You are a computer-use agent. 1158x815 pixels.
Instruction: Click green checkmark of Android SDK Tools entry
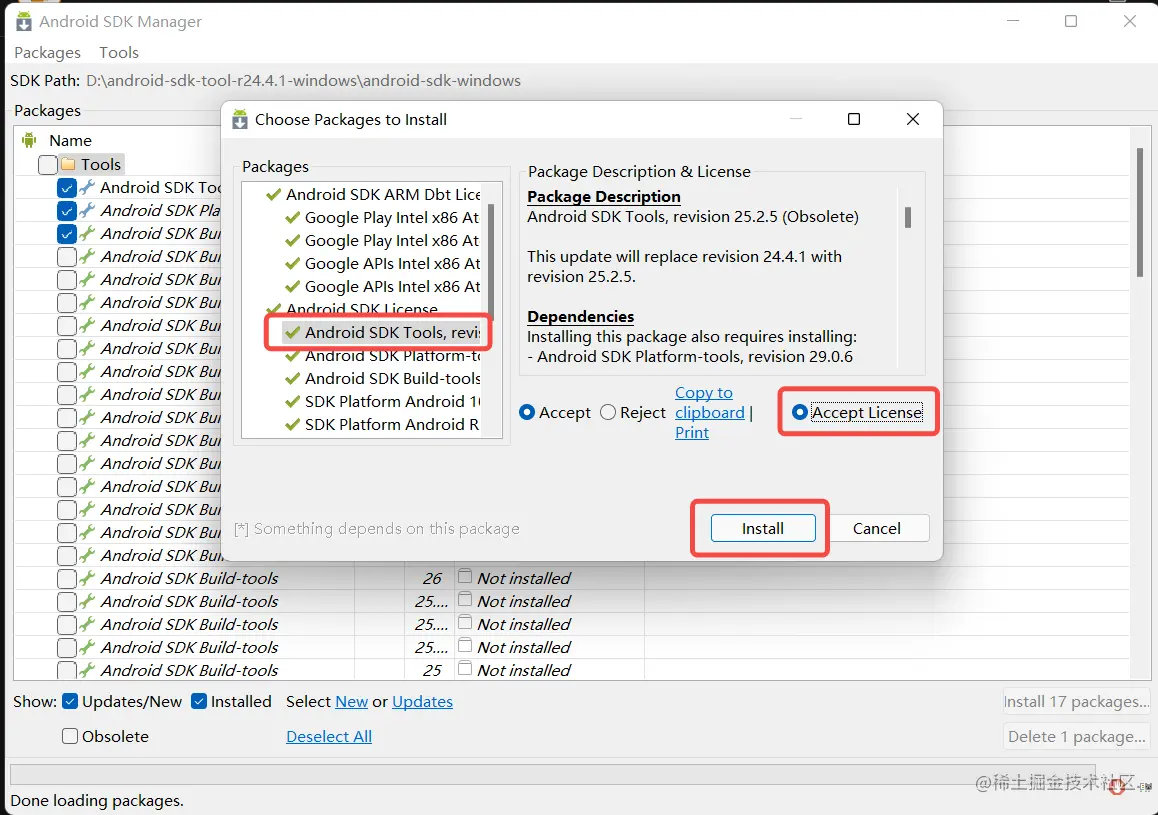click(x=292, y=332)
